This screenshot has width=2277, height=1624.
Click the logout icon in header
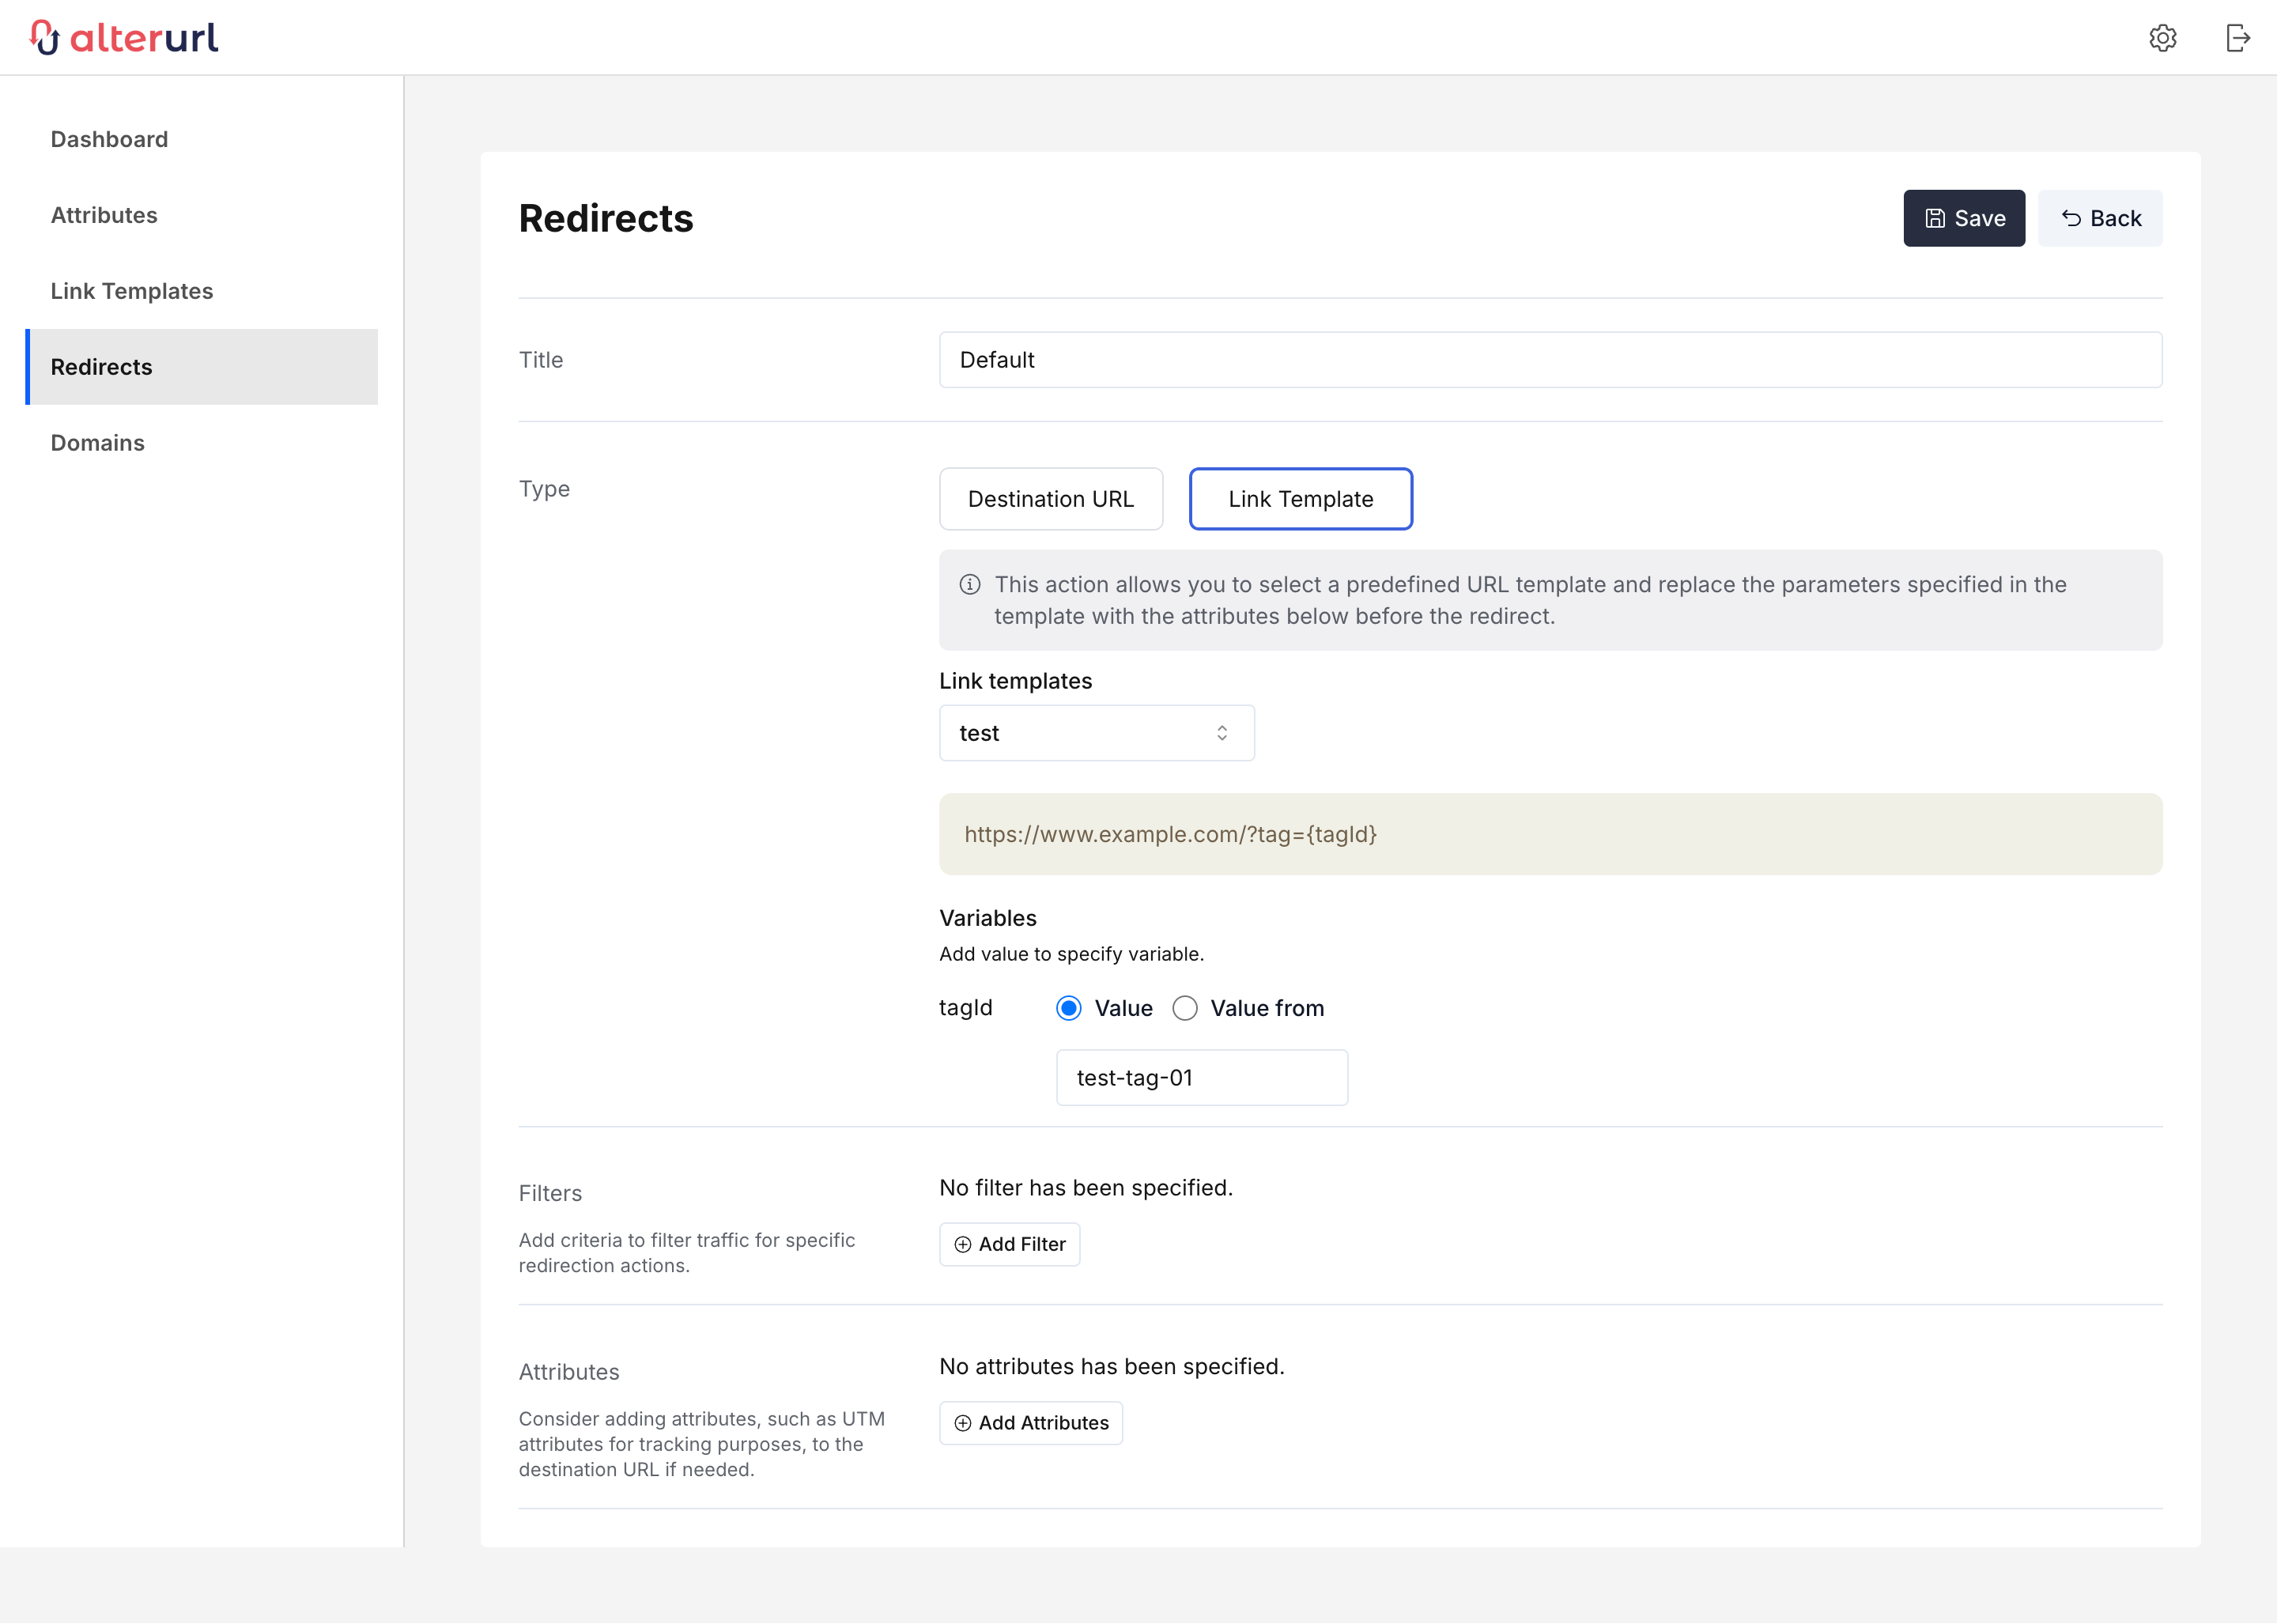[2238, 38]
